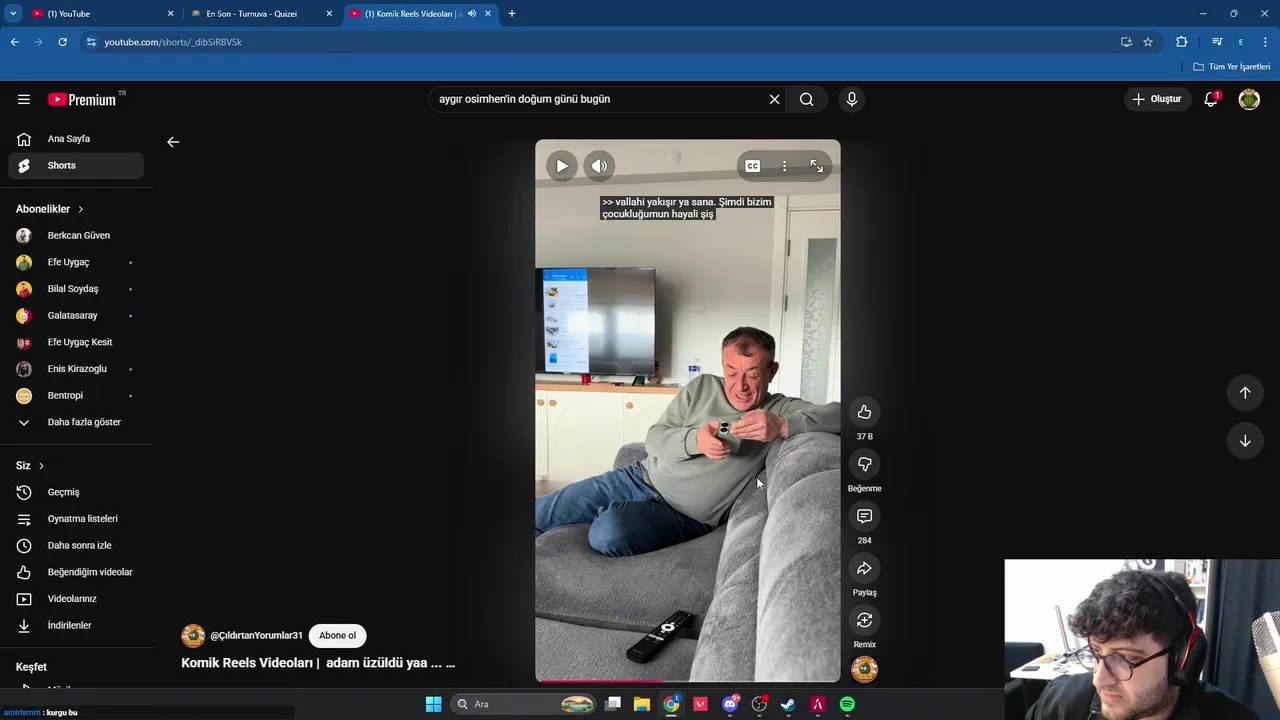Open Beğendiğim videolar

[x=76, y=572]
